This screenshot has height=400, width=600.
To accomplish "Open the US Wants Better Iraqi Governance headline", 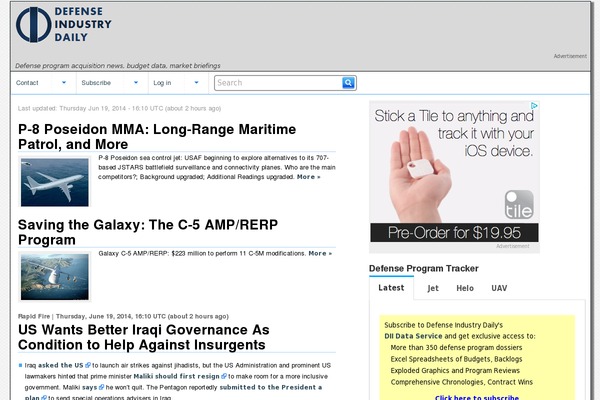I will click(143, 337).
